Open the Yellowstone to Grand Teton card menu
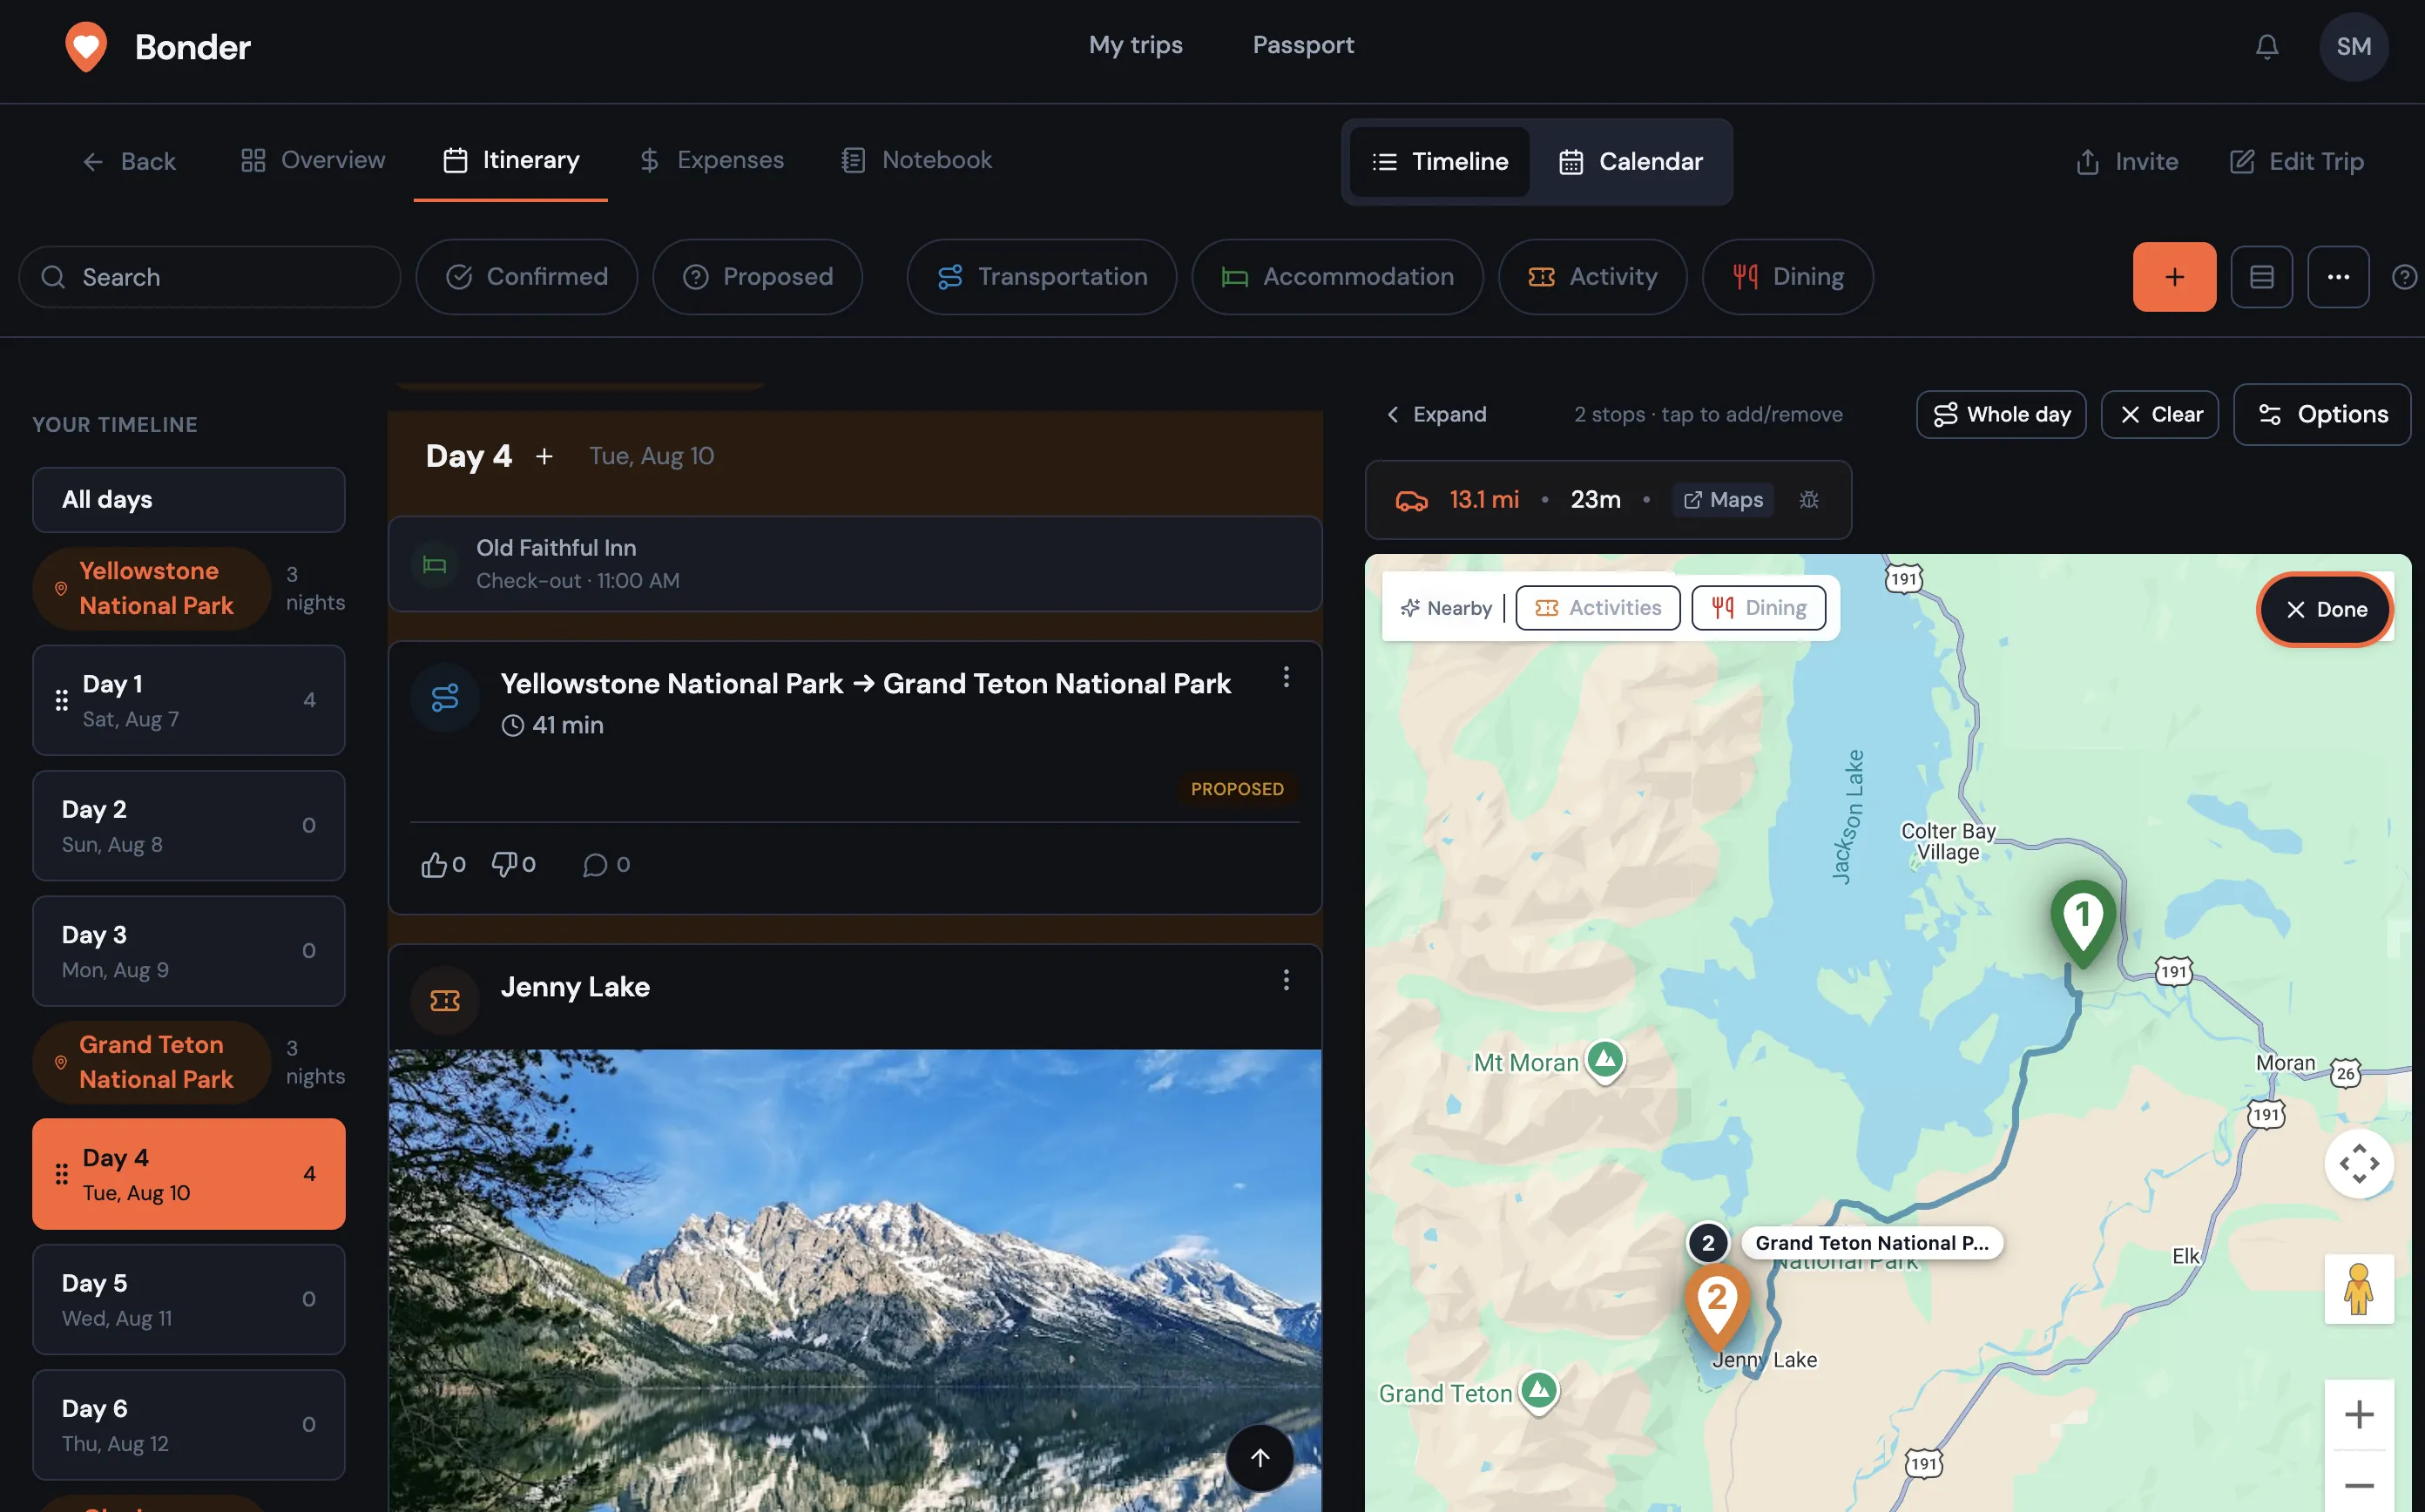Screen dimensions: 2425x1512 [x=1286, y=677]
